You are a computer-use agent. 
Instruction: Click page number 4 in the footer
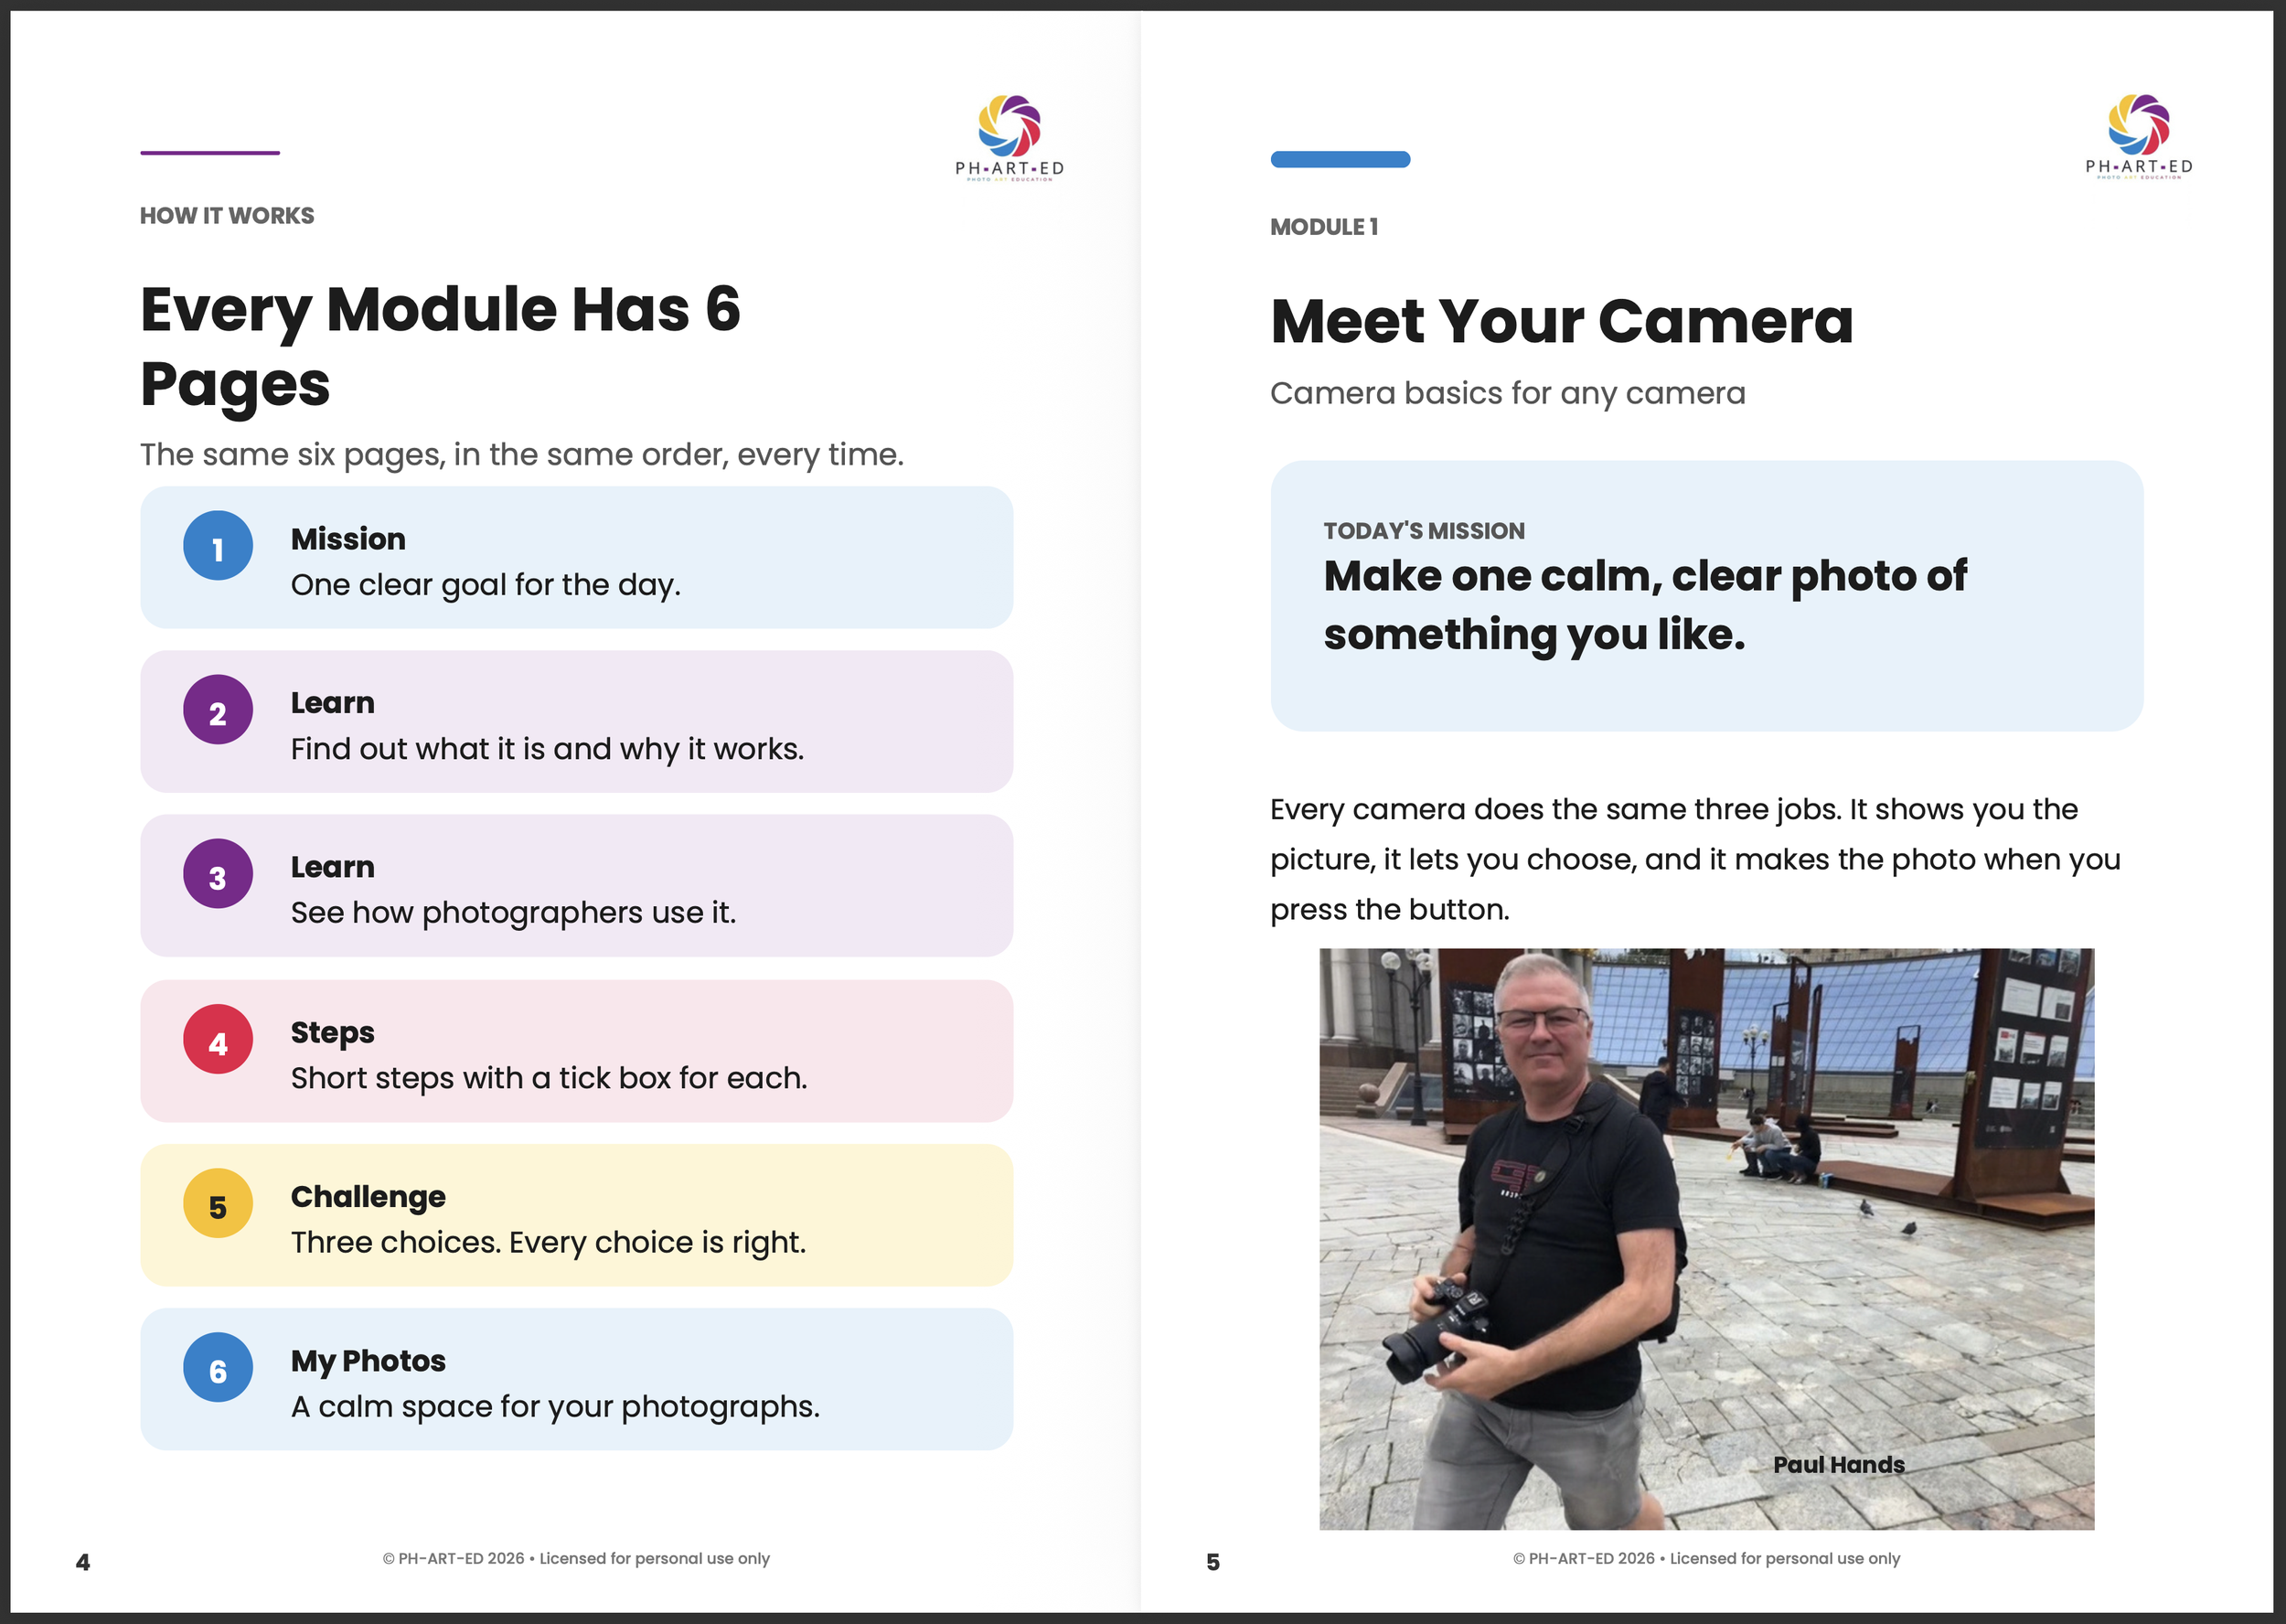(x=83, y=1562)
